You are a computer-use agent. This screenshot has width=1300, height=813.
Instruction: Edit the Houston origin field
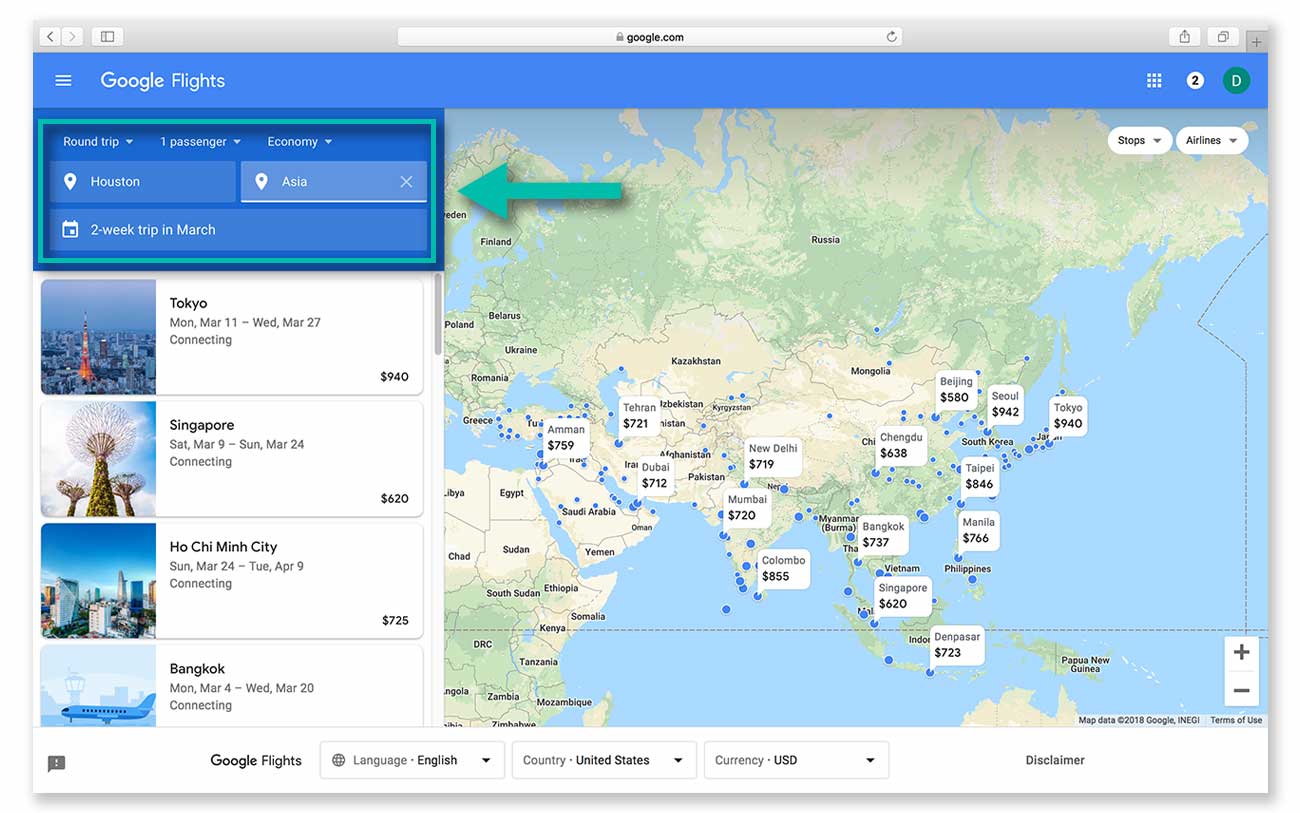point(143,181)
